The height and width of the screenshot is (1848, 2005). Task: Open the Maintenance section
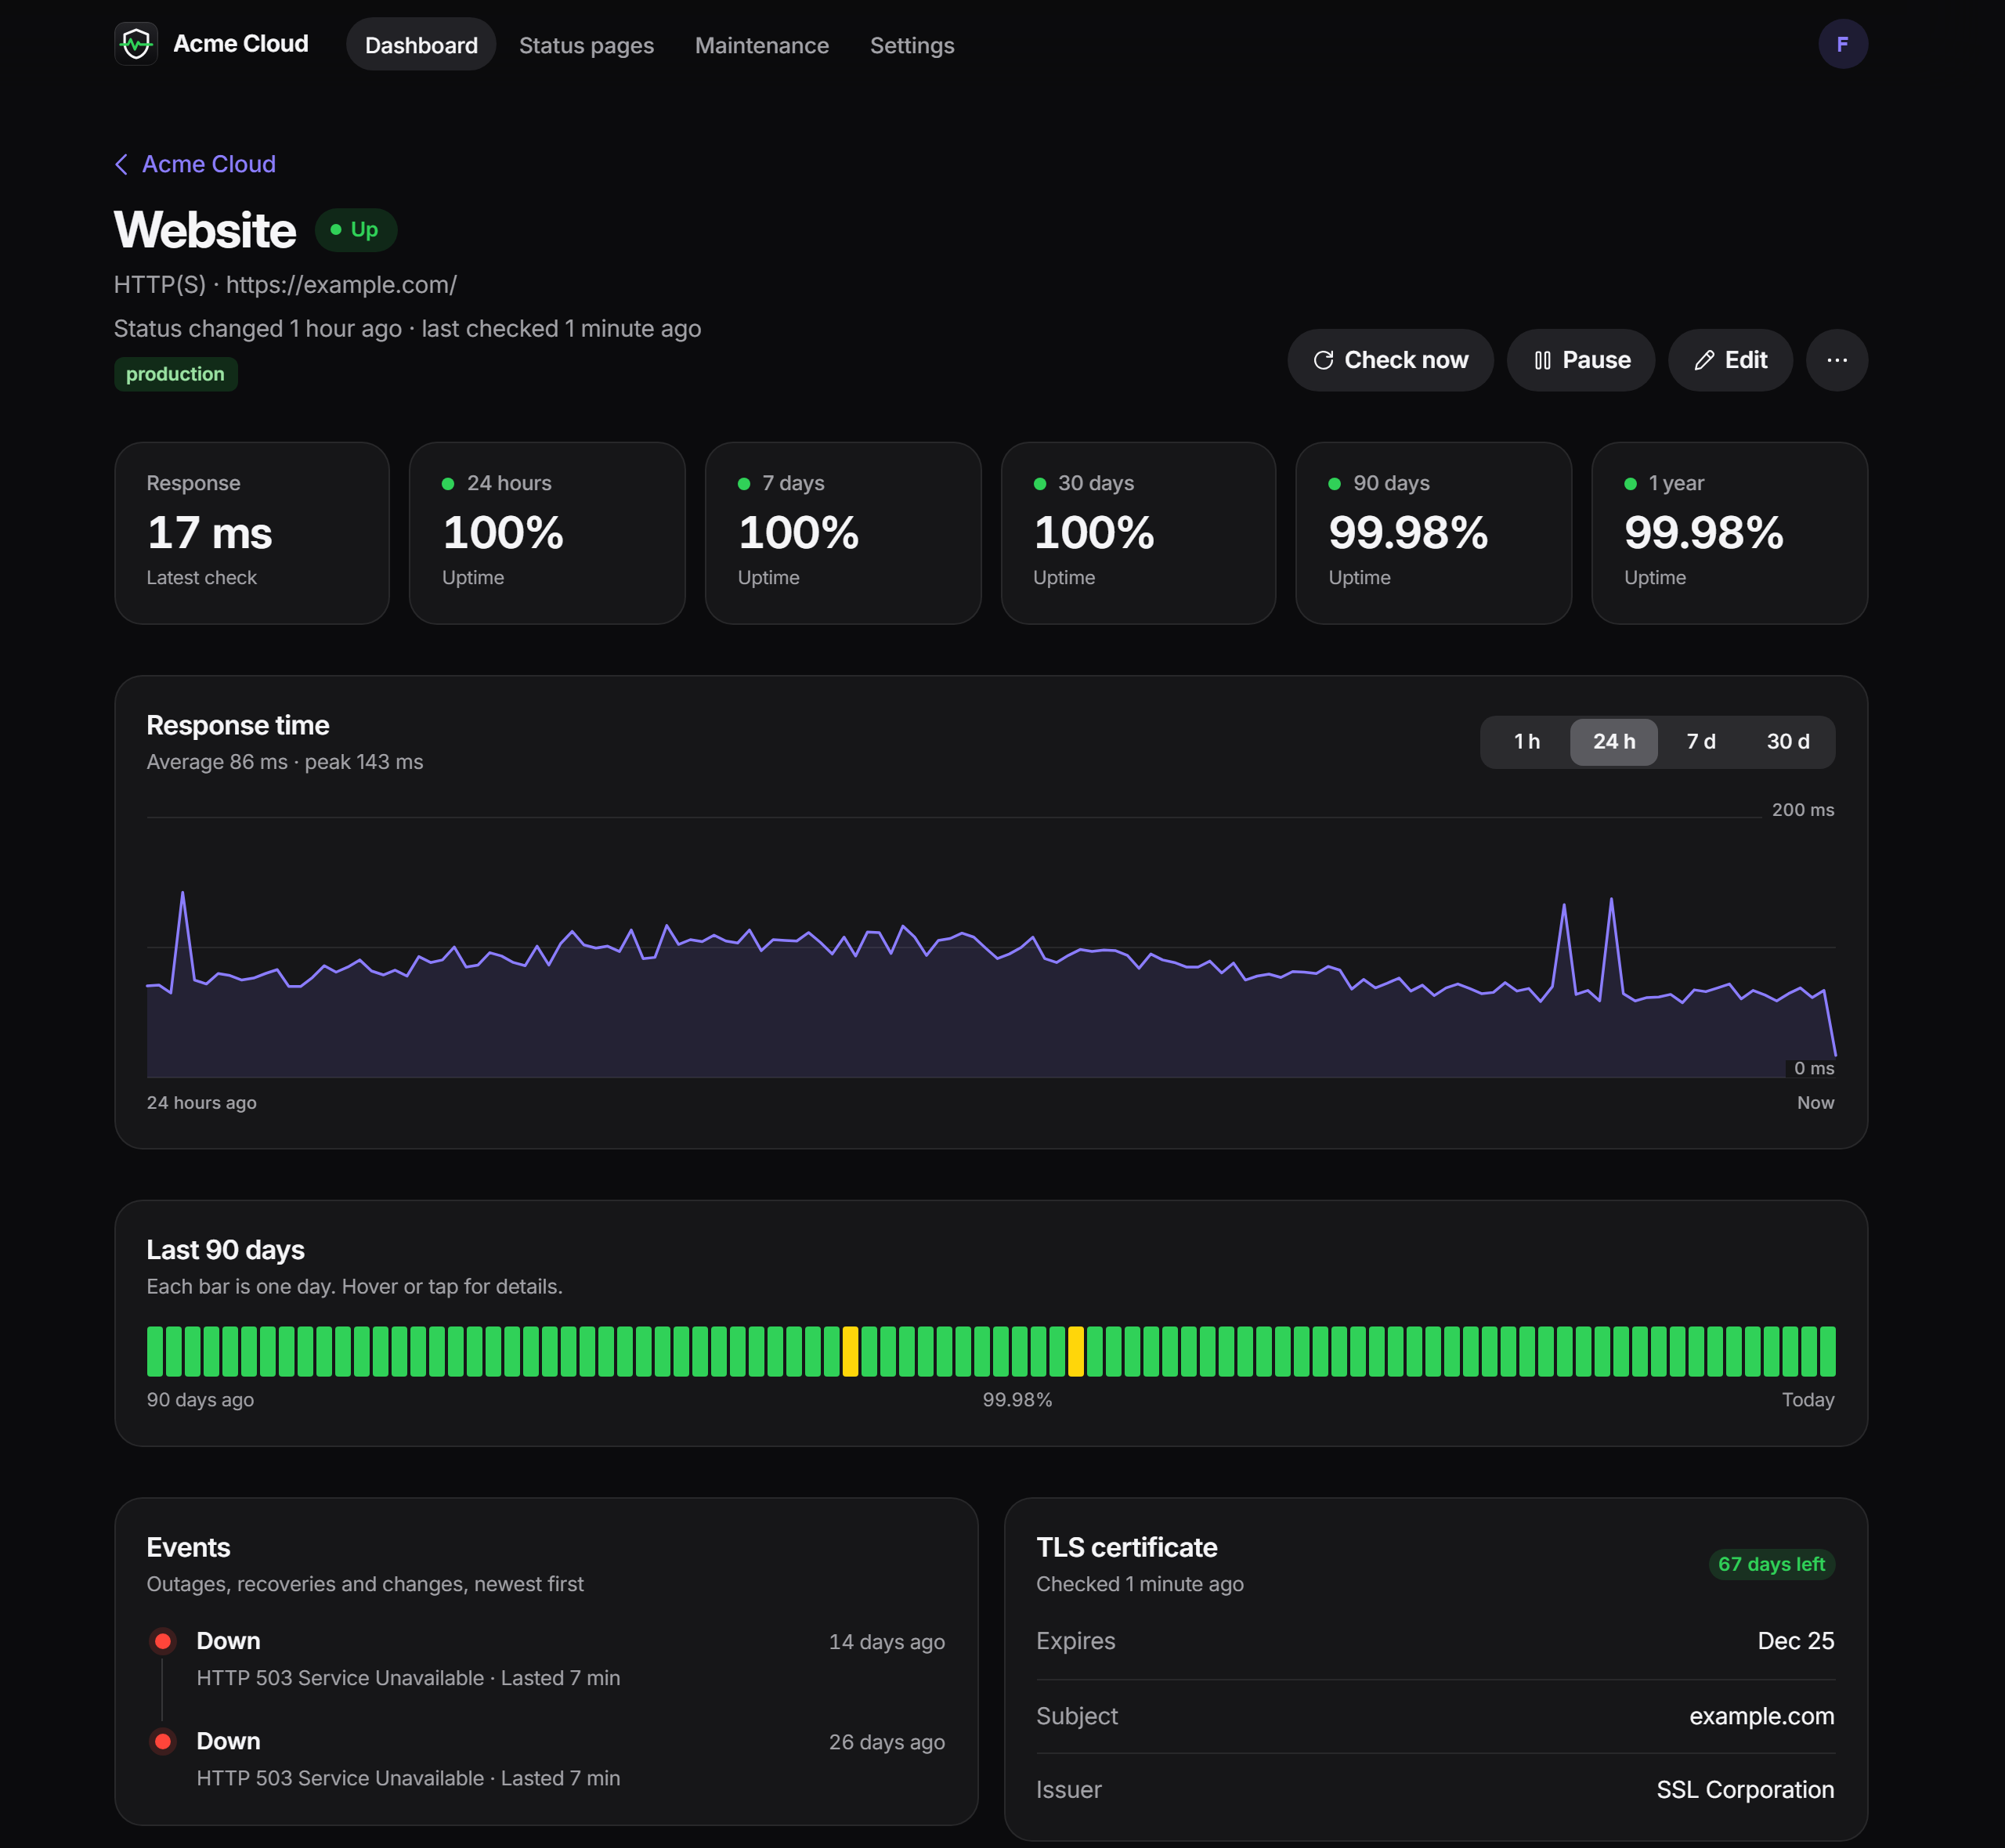(761, 45)
